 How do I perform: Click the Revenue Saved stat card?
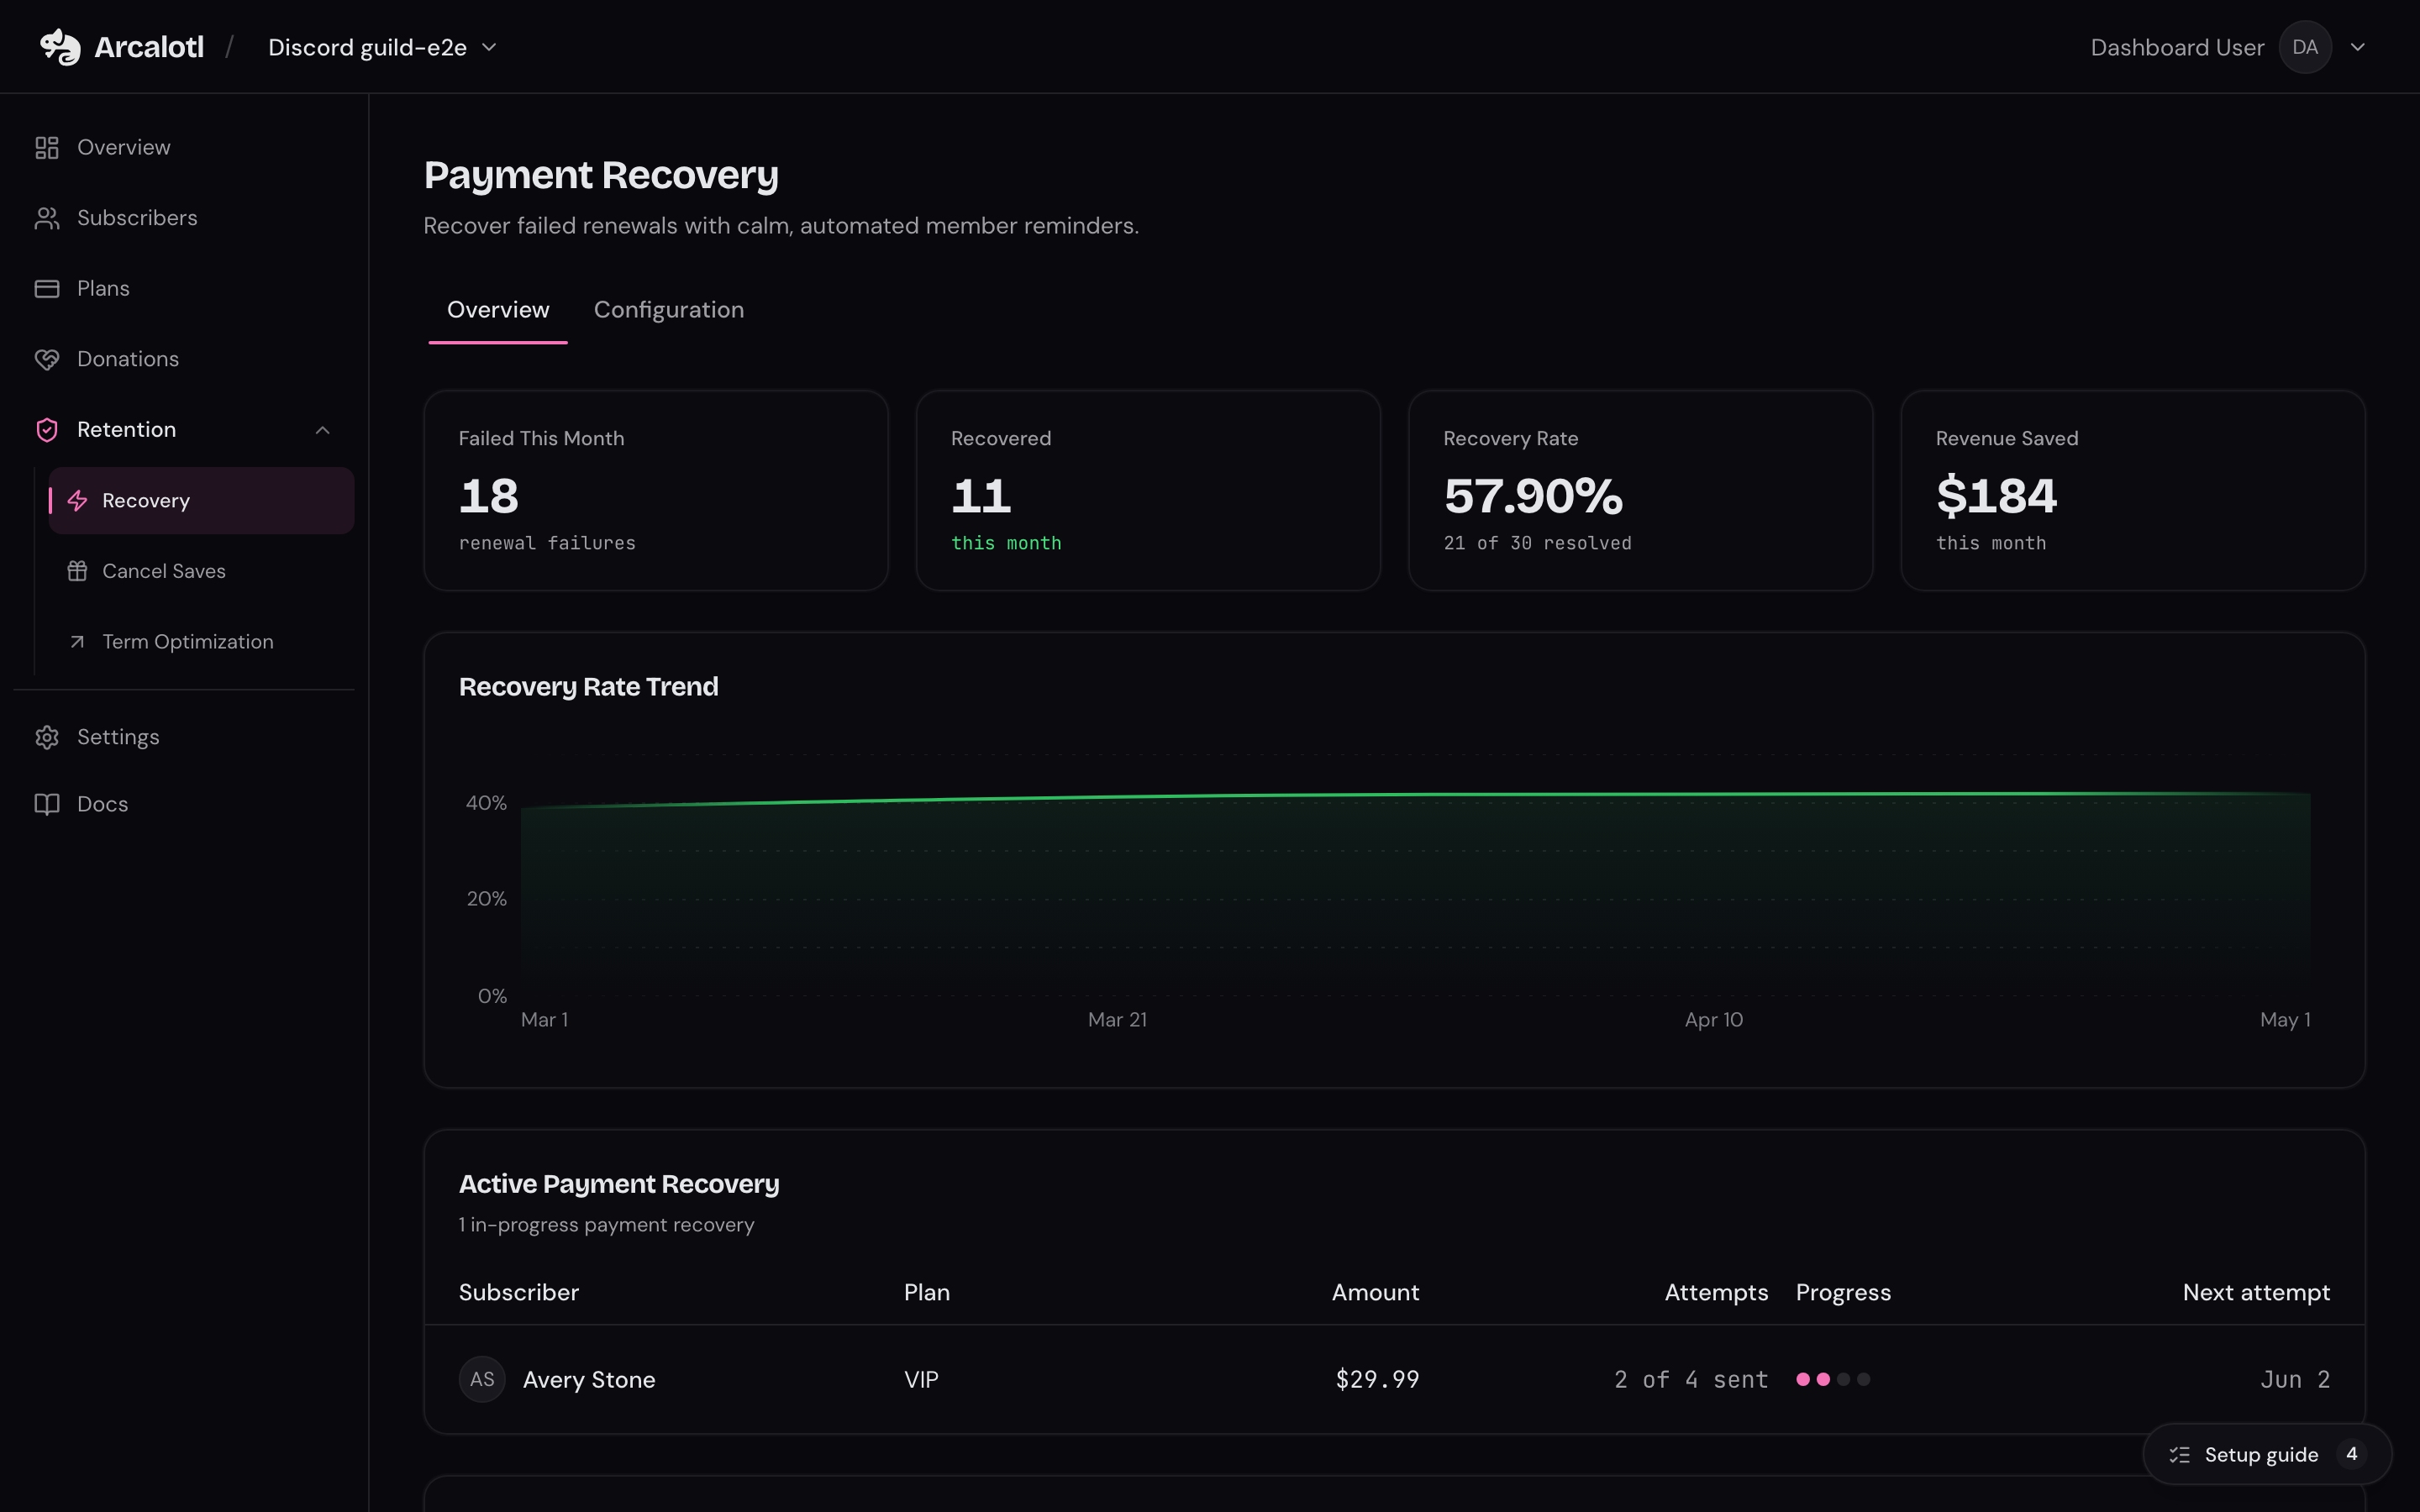[x=2132, y=490]
